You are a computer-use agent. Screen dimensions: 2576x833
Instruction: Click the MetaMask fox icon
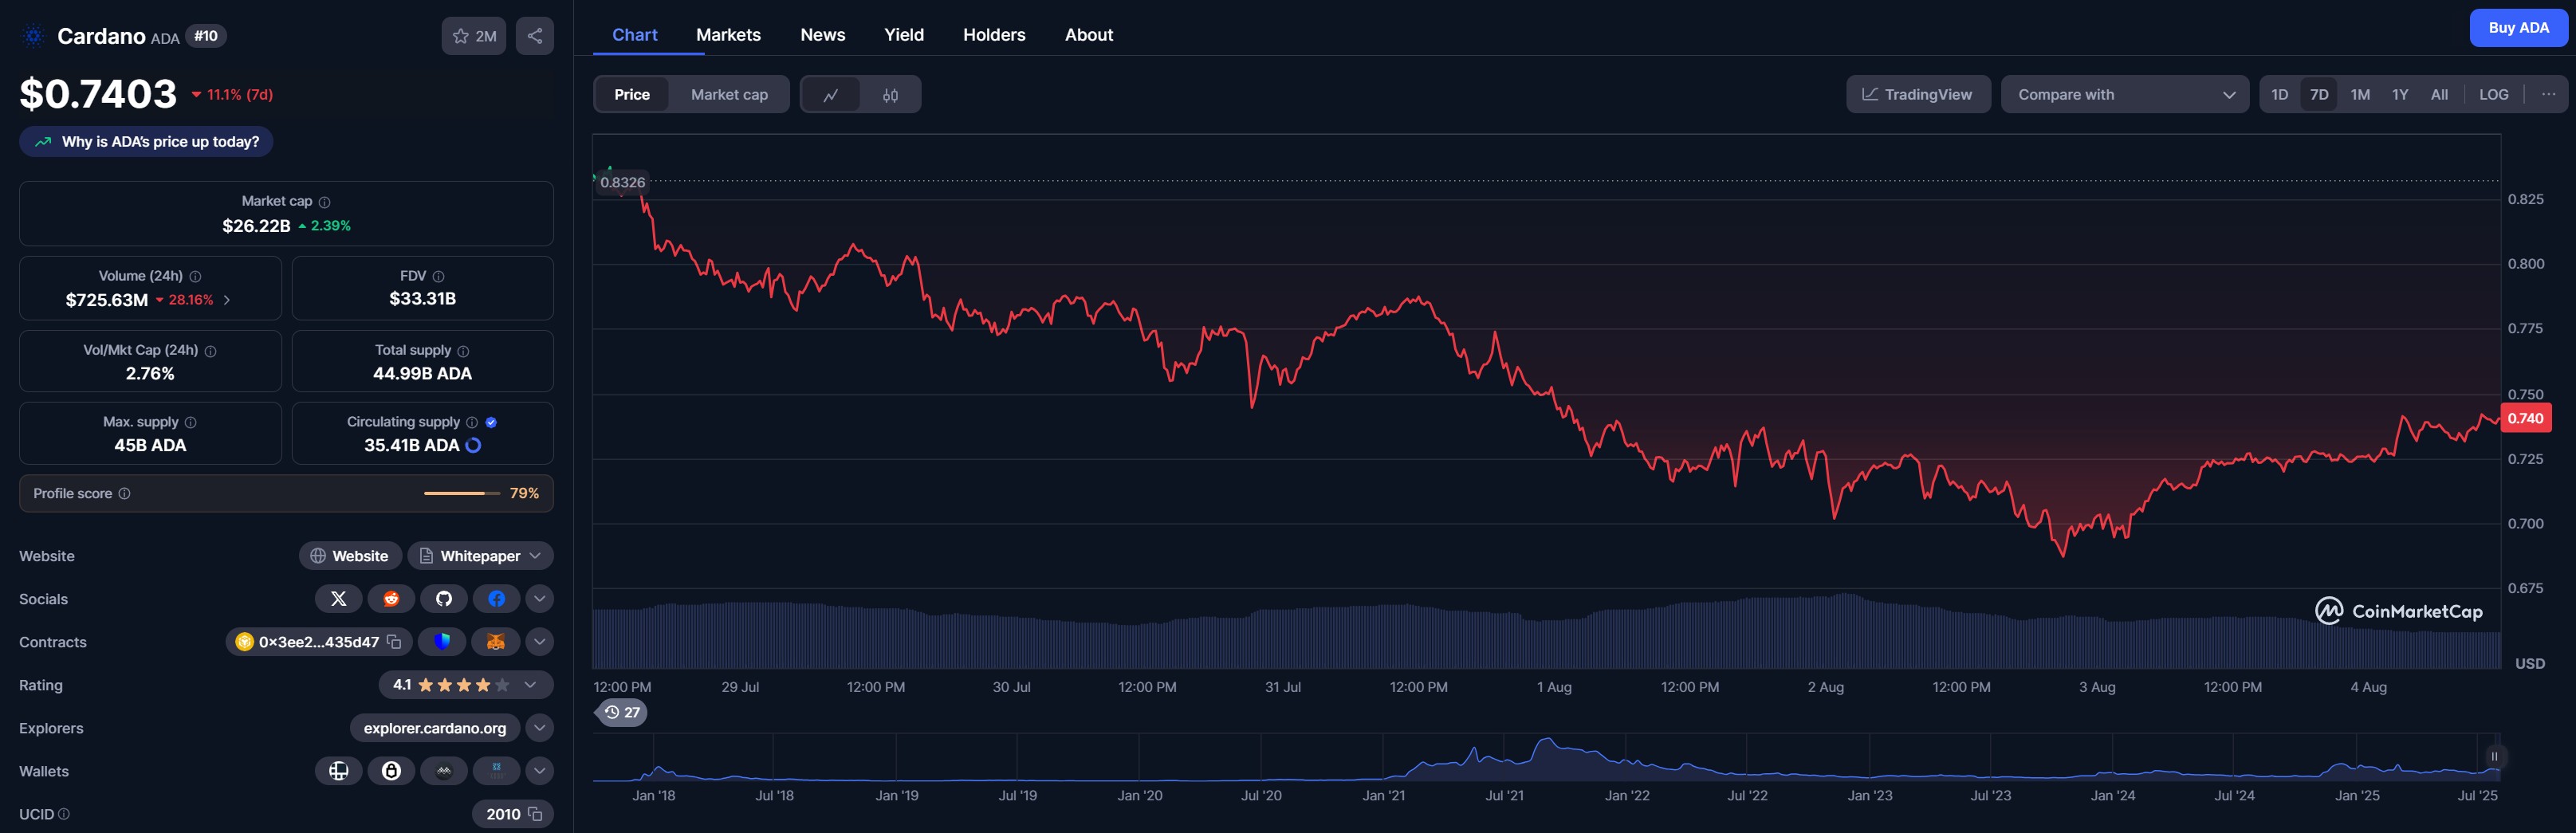pyautogui.click(x=495, y=642)
